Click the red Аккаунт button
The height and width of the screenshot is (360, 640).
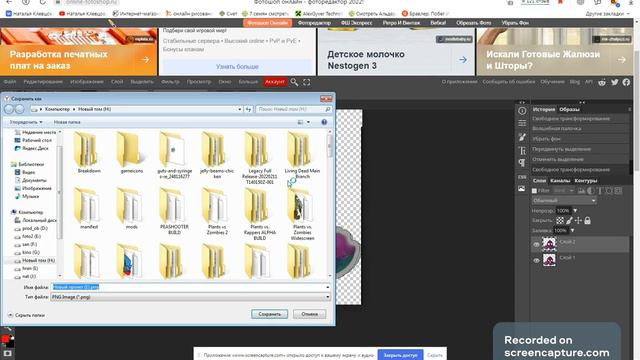click(275, 82)
